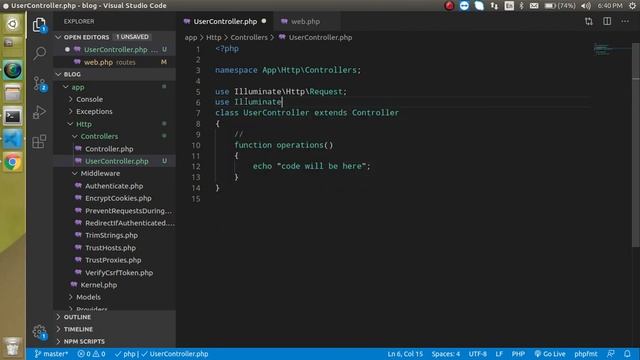The image size is (640, 360).
Task: Launch Google Chrome from the dock
Action: click(13, 162)
